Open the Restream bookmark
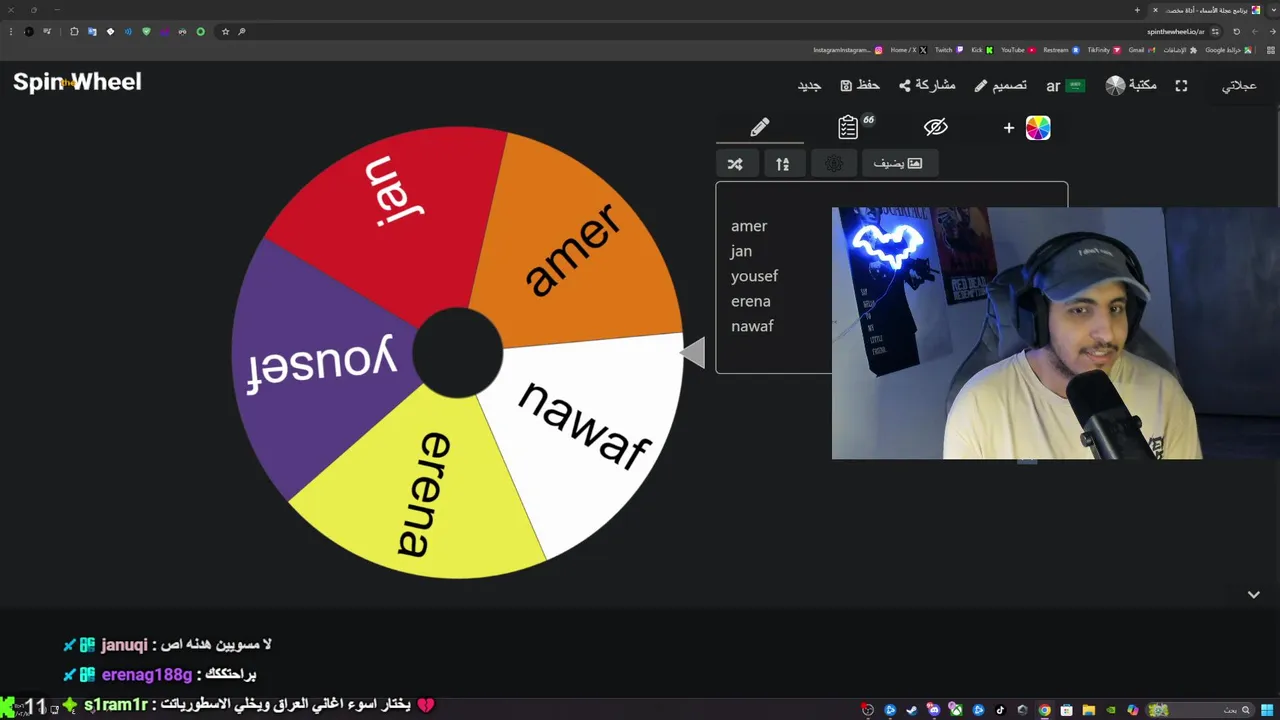 (x=1062, y=50)
